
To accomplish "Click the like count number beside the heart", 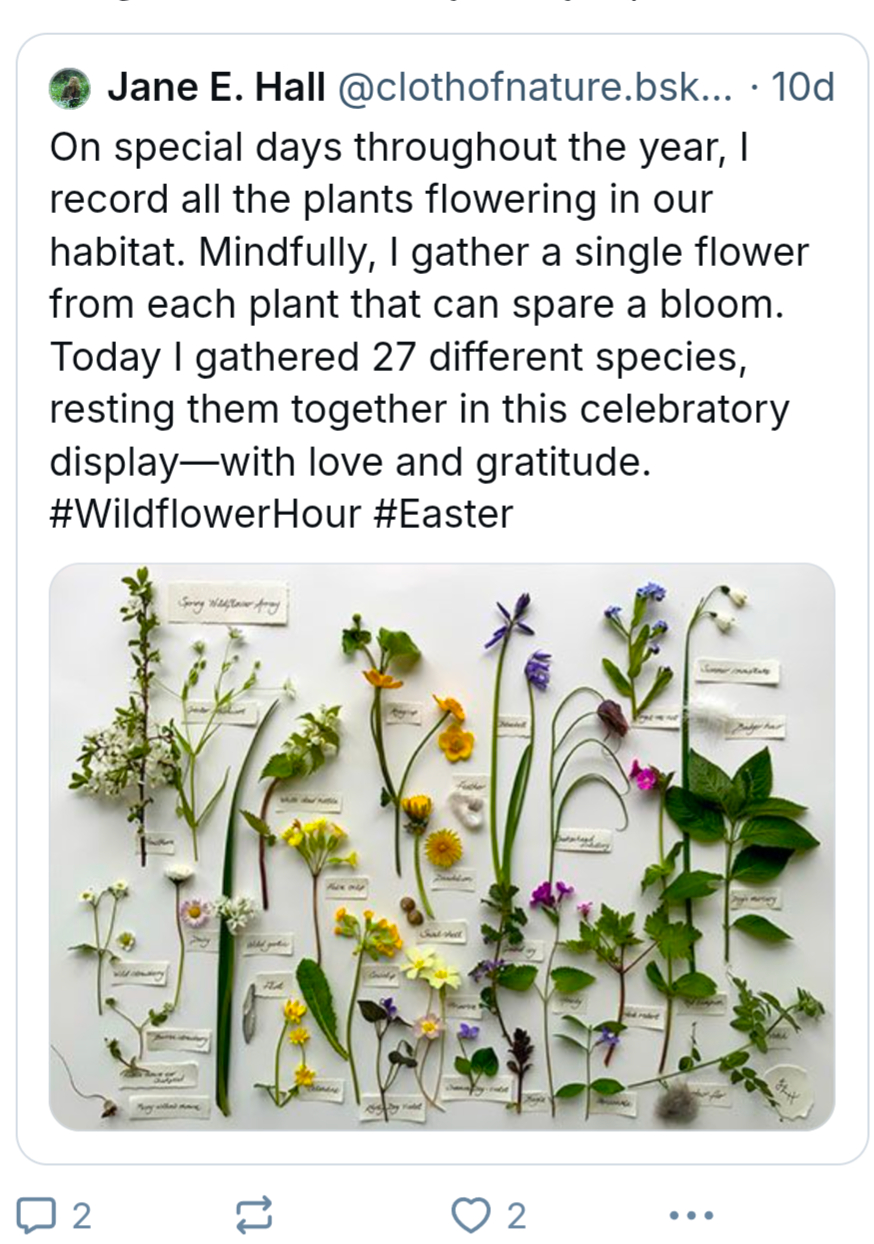I will 515,1215.
